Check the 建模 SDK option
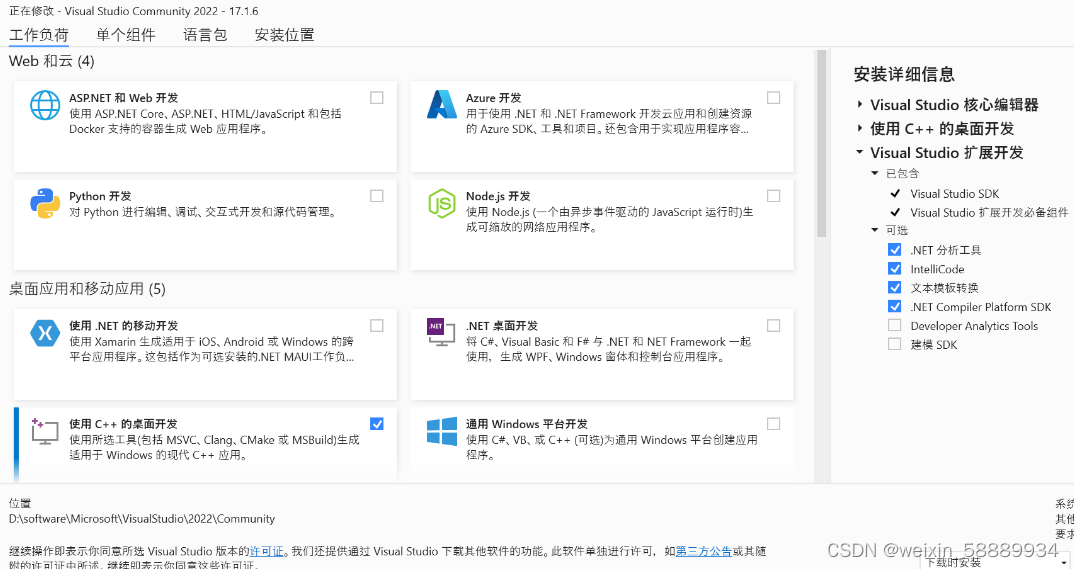The height and width of the screenshot is (569, 1074). tap(895, 344)
